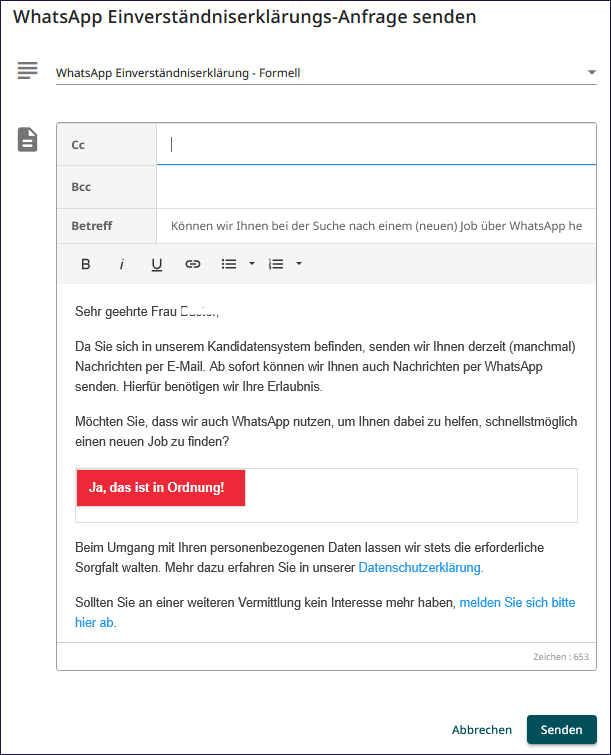Edit the Betreff subject field

tap(376, 226)
